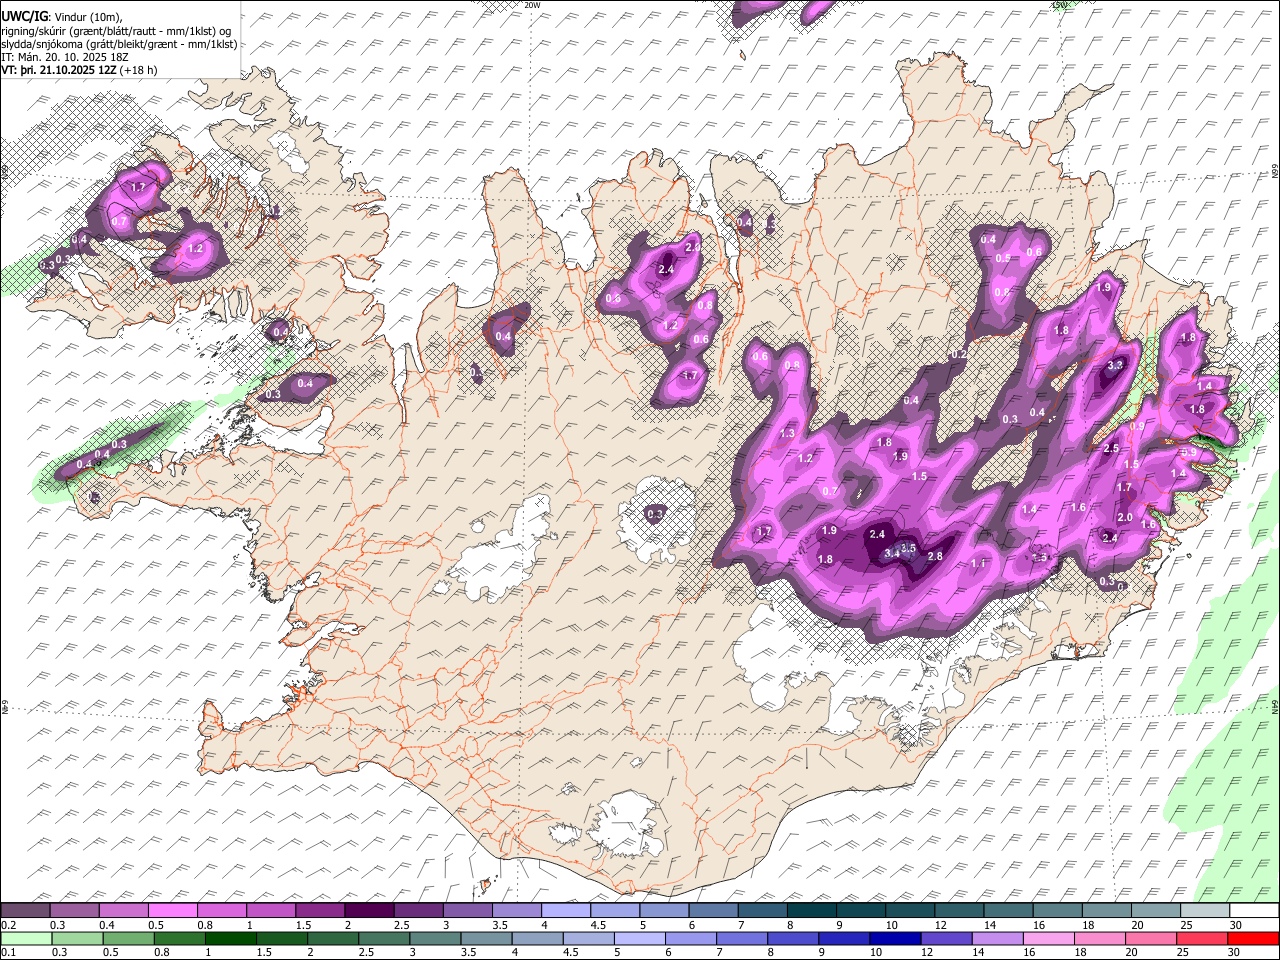Click the 3.3 snowfall value in the east
The width and height of the screenshot is (1280, 960).
1116,366
